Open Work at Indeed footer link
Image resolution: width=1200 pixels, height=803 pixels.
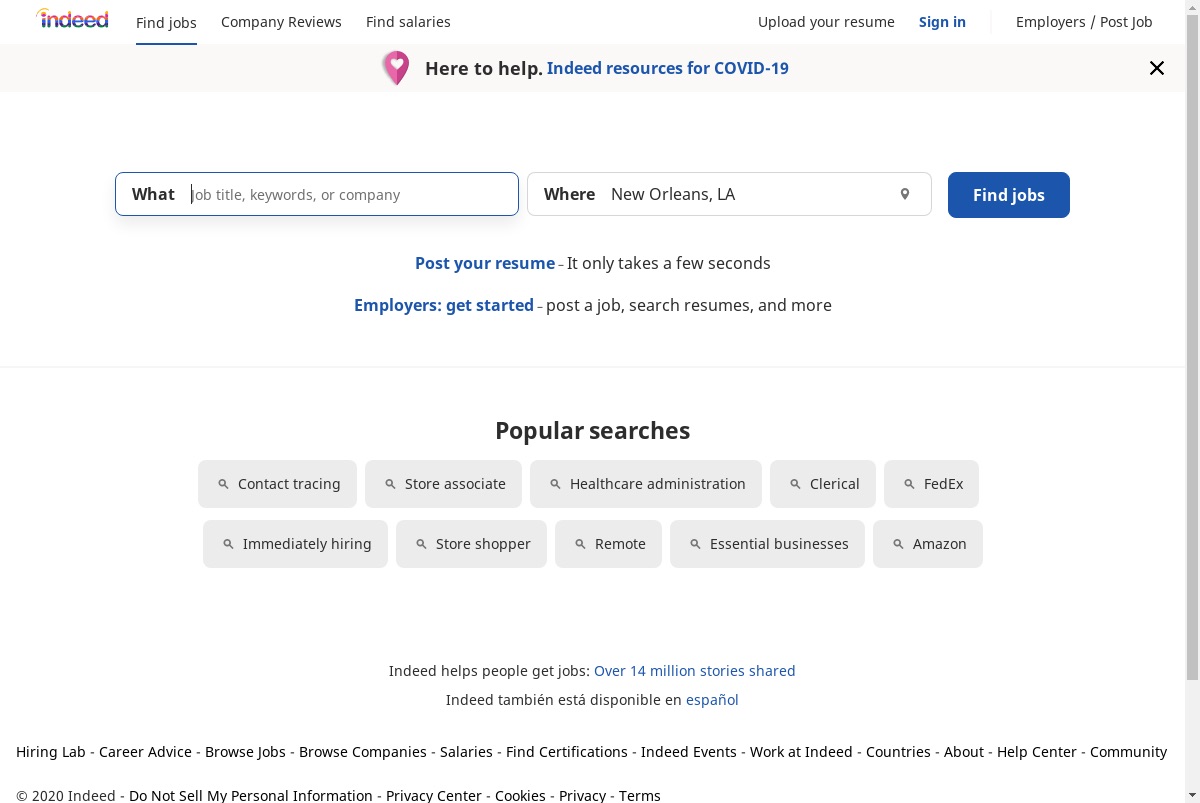tap(801, 752)
